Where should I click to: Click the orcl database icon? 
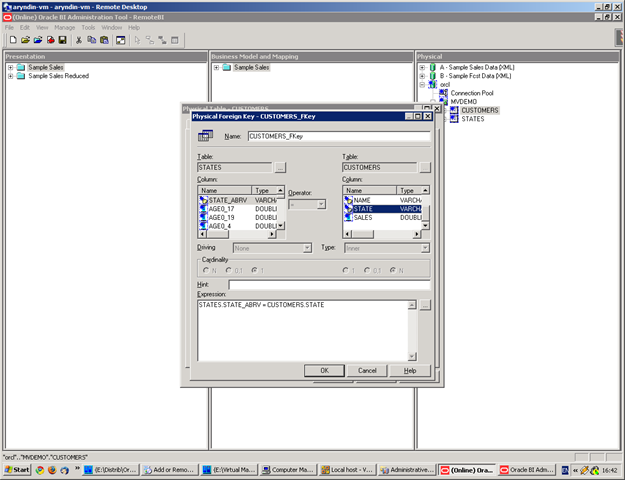tap(432, 85)
